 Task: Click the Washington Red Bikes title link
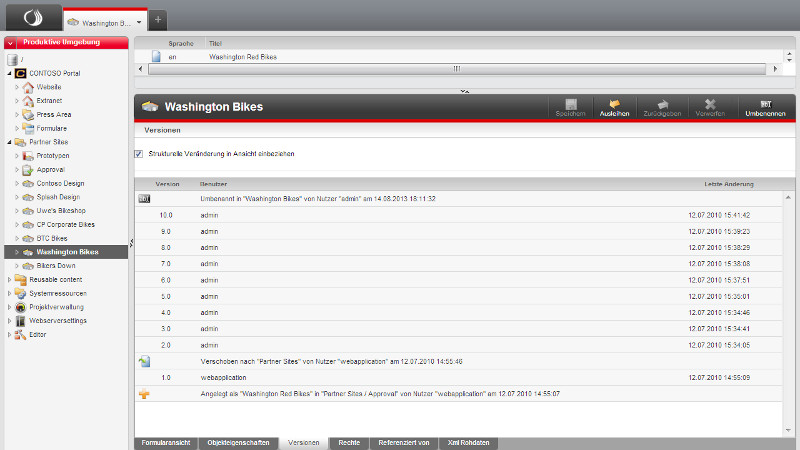(x=243, y=58)
